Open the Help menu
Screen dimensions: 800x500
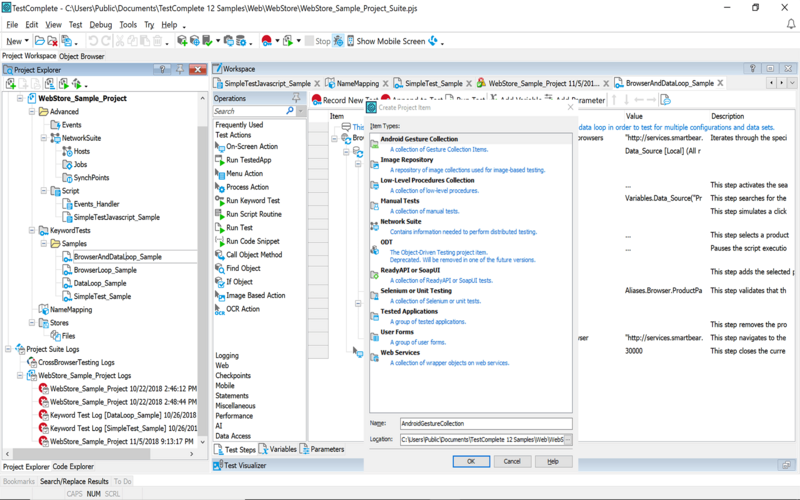[169, 24]
